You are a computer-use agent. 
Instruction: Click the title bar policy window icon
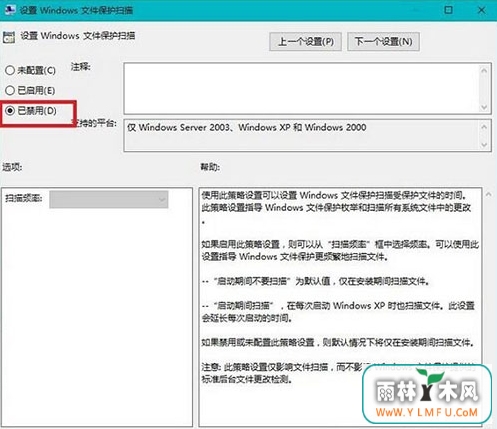(10, 10)
